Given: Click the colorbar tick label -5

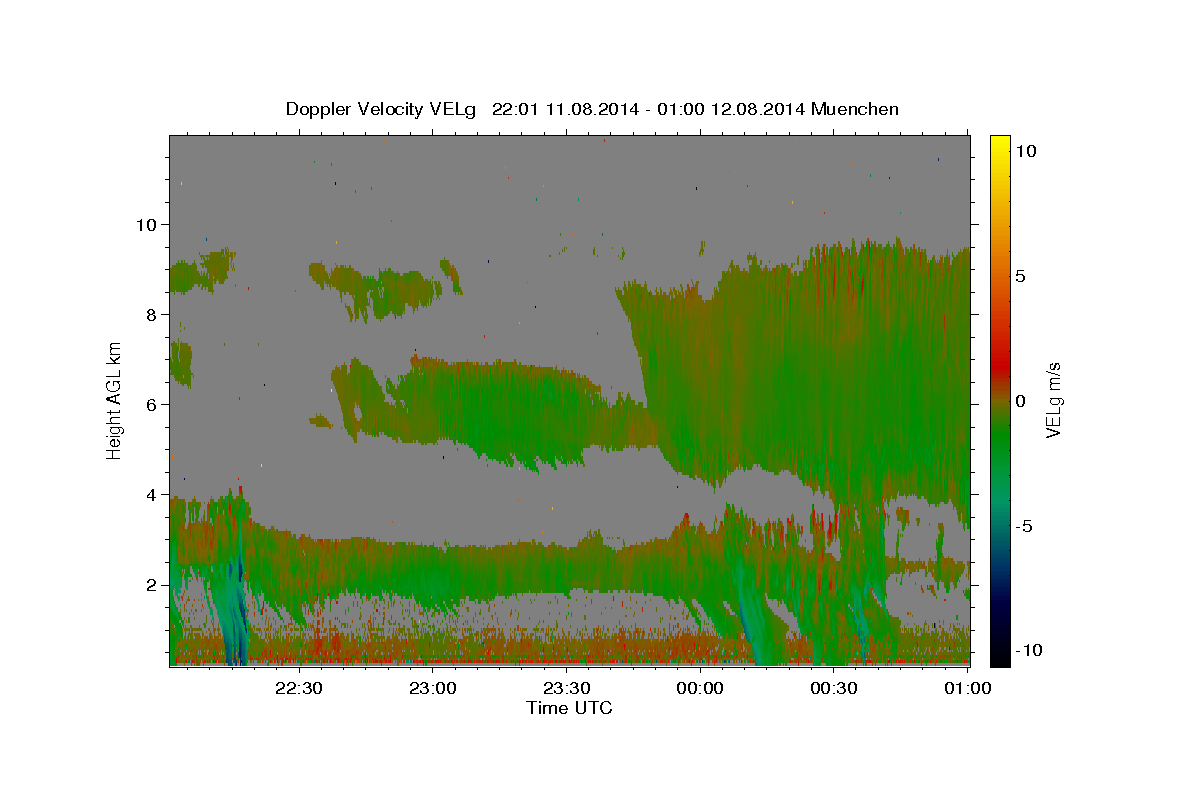Looking at the screenshot, I should (x=1024, y=526).
